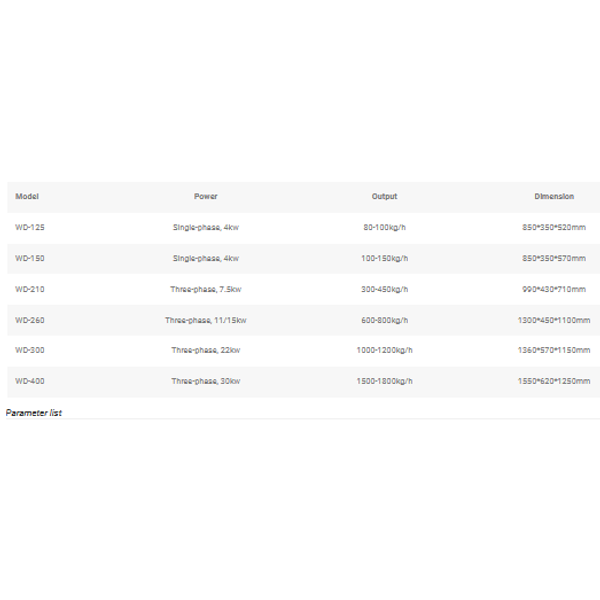Select the WD-125 model cell
This screenshot has height=600, width=600.
30,227
